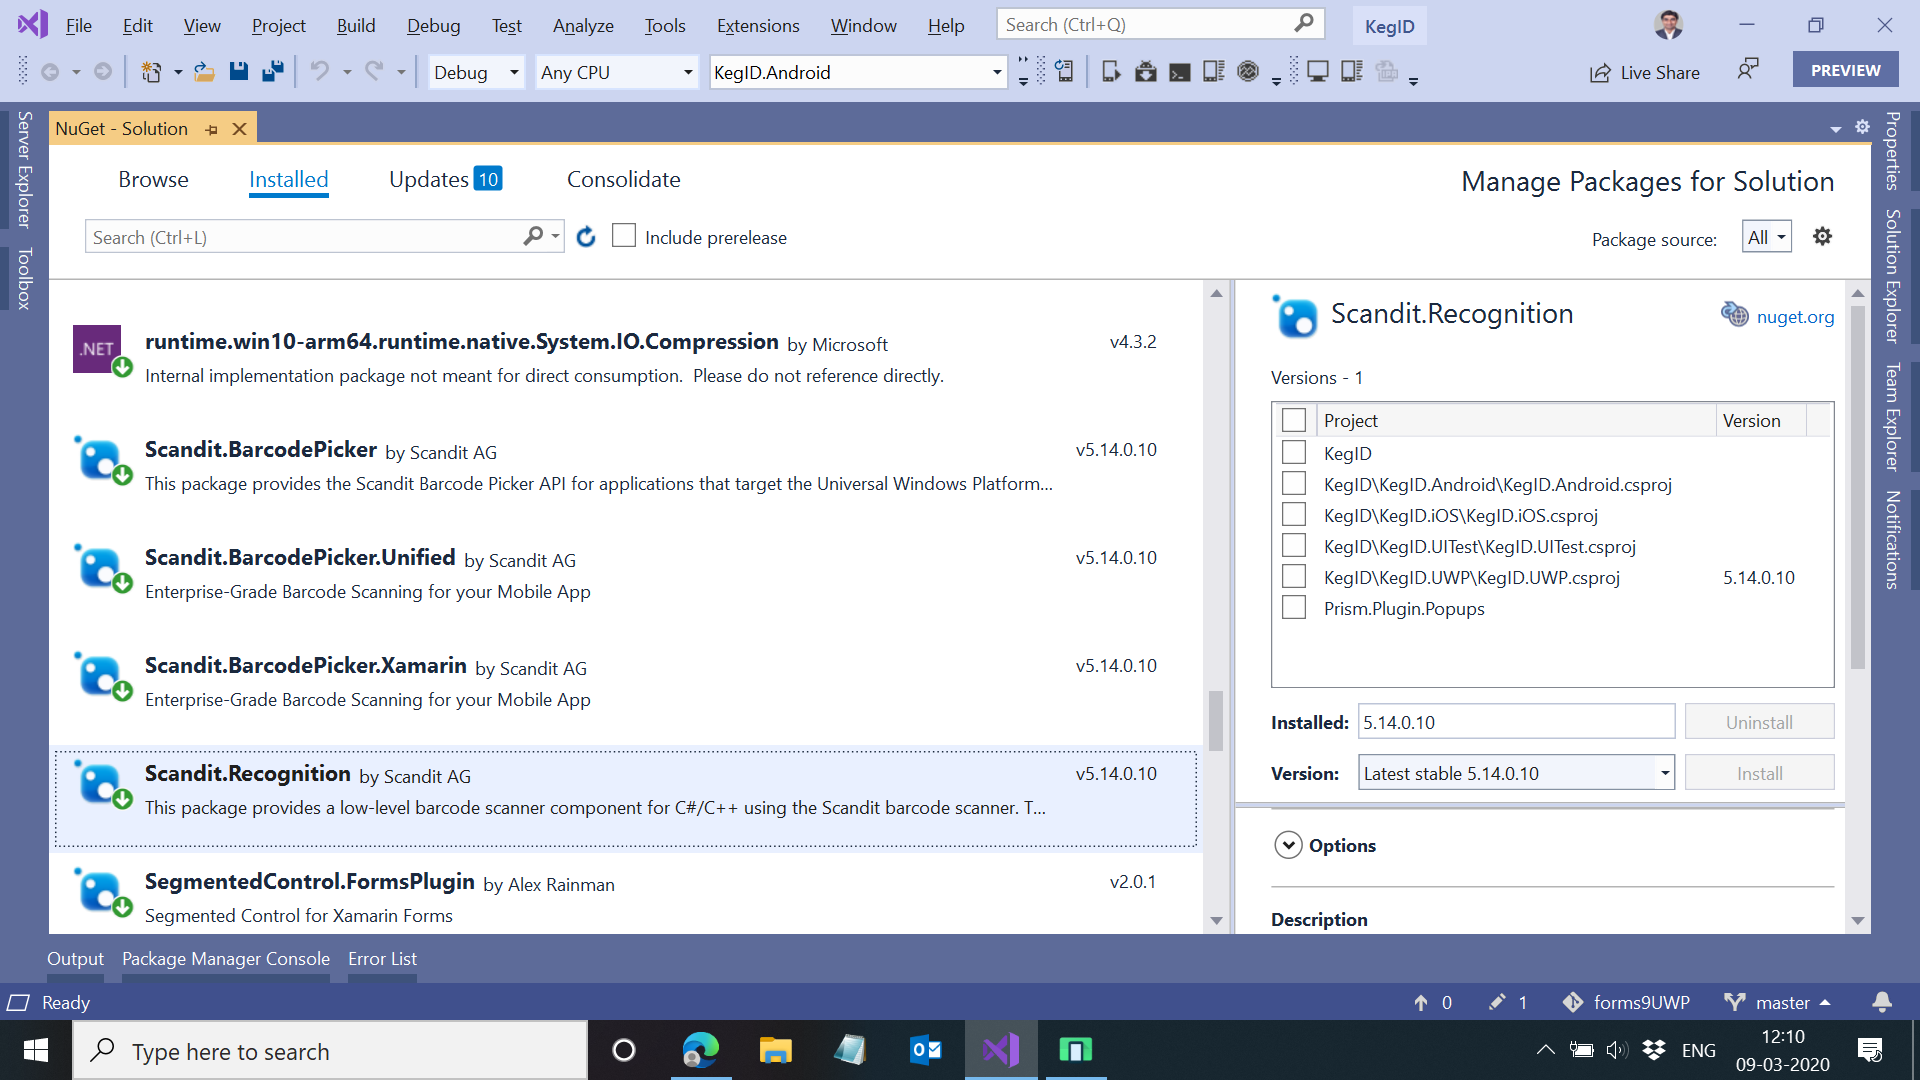Open Microsoft Edge from the taskbar
1920x1080 pixels.
pos(701,1050)
